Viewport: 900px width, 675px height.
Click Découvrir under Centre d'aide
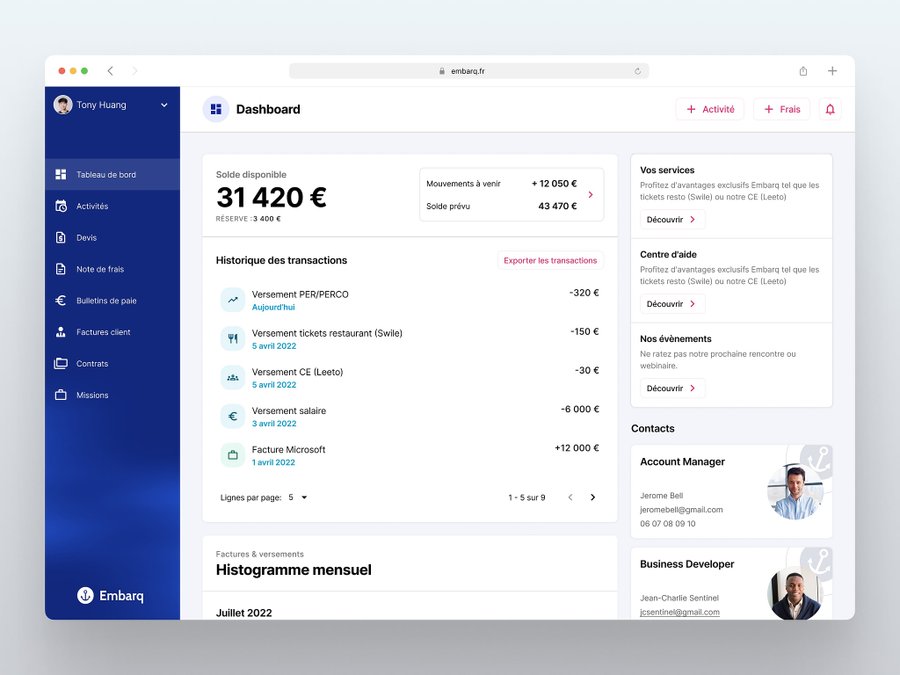[x=672, y=304]
